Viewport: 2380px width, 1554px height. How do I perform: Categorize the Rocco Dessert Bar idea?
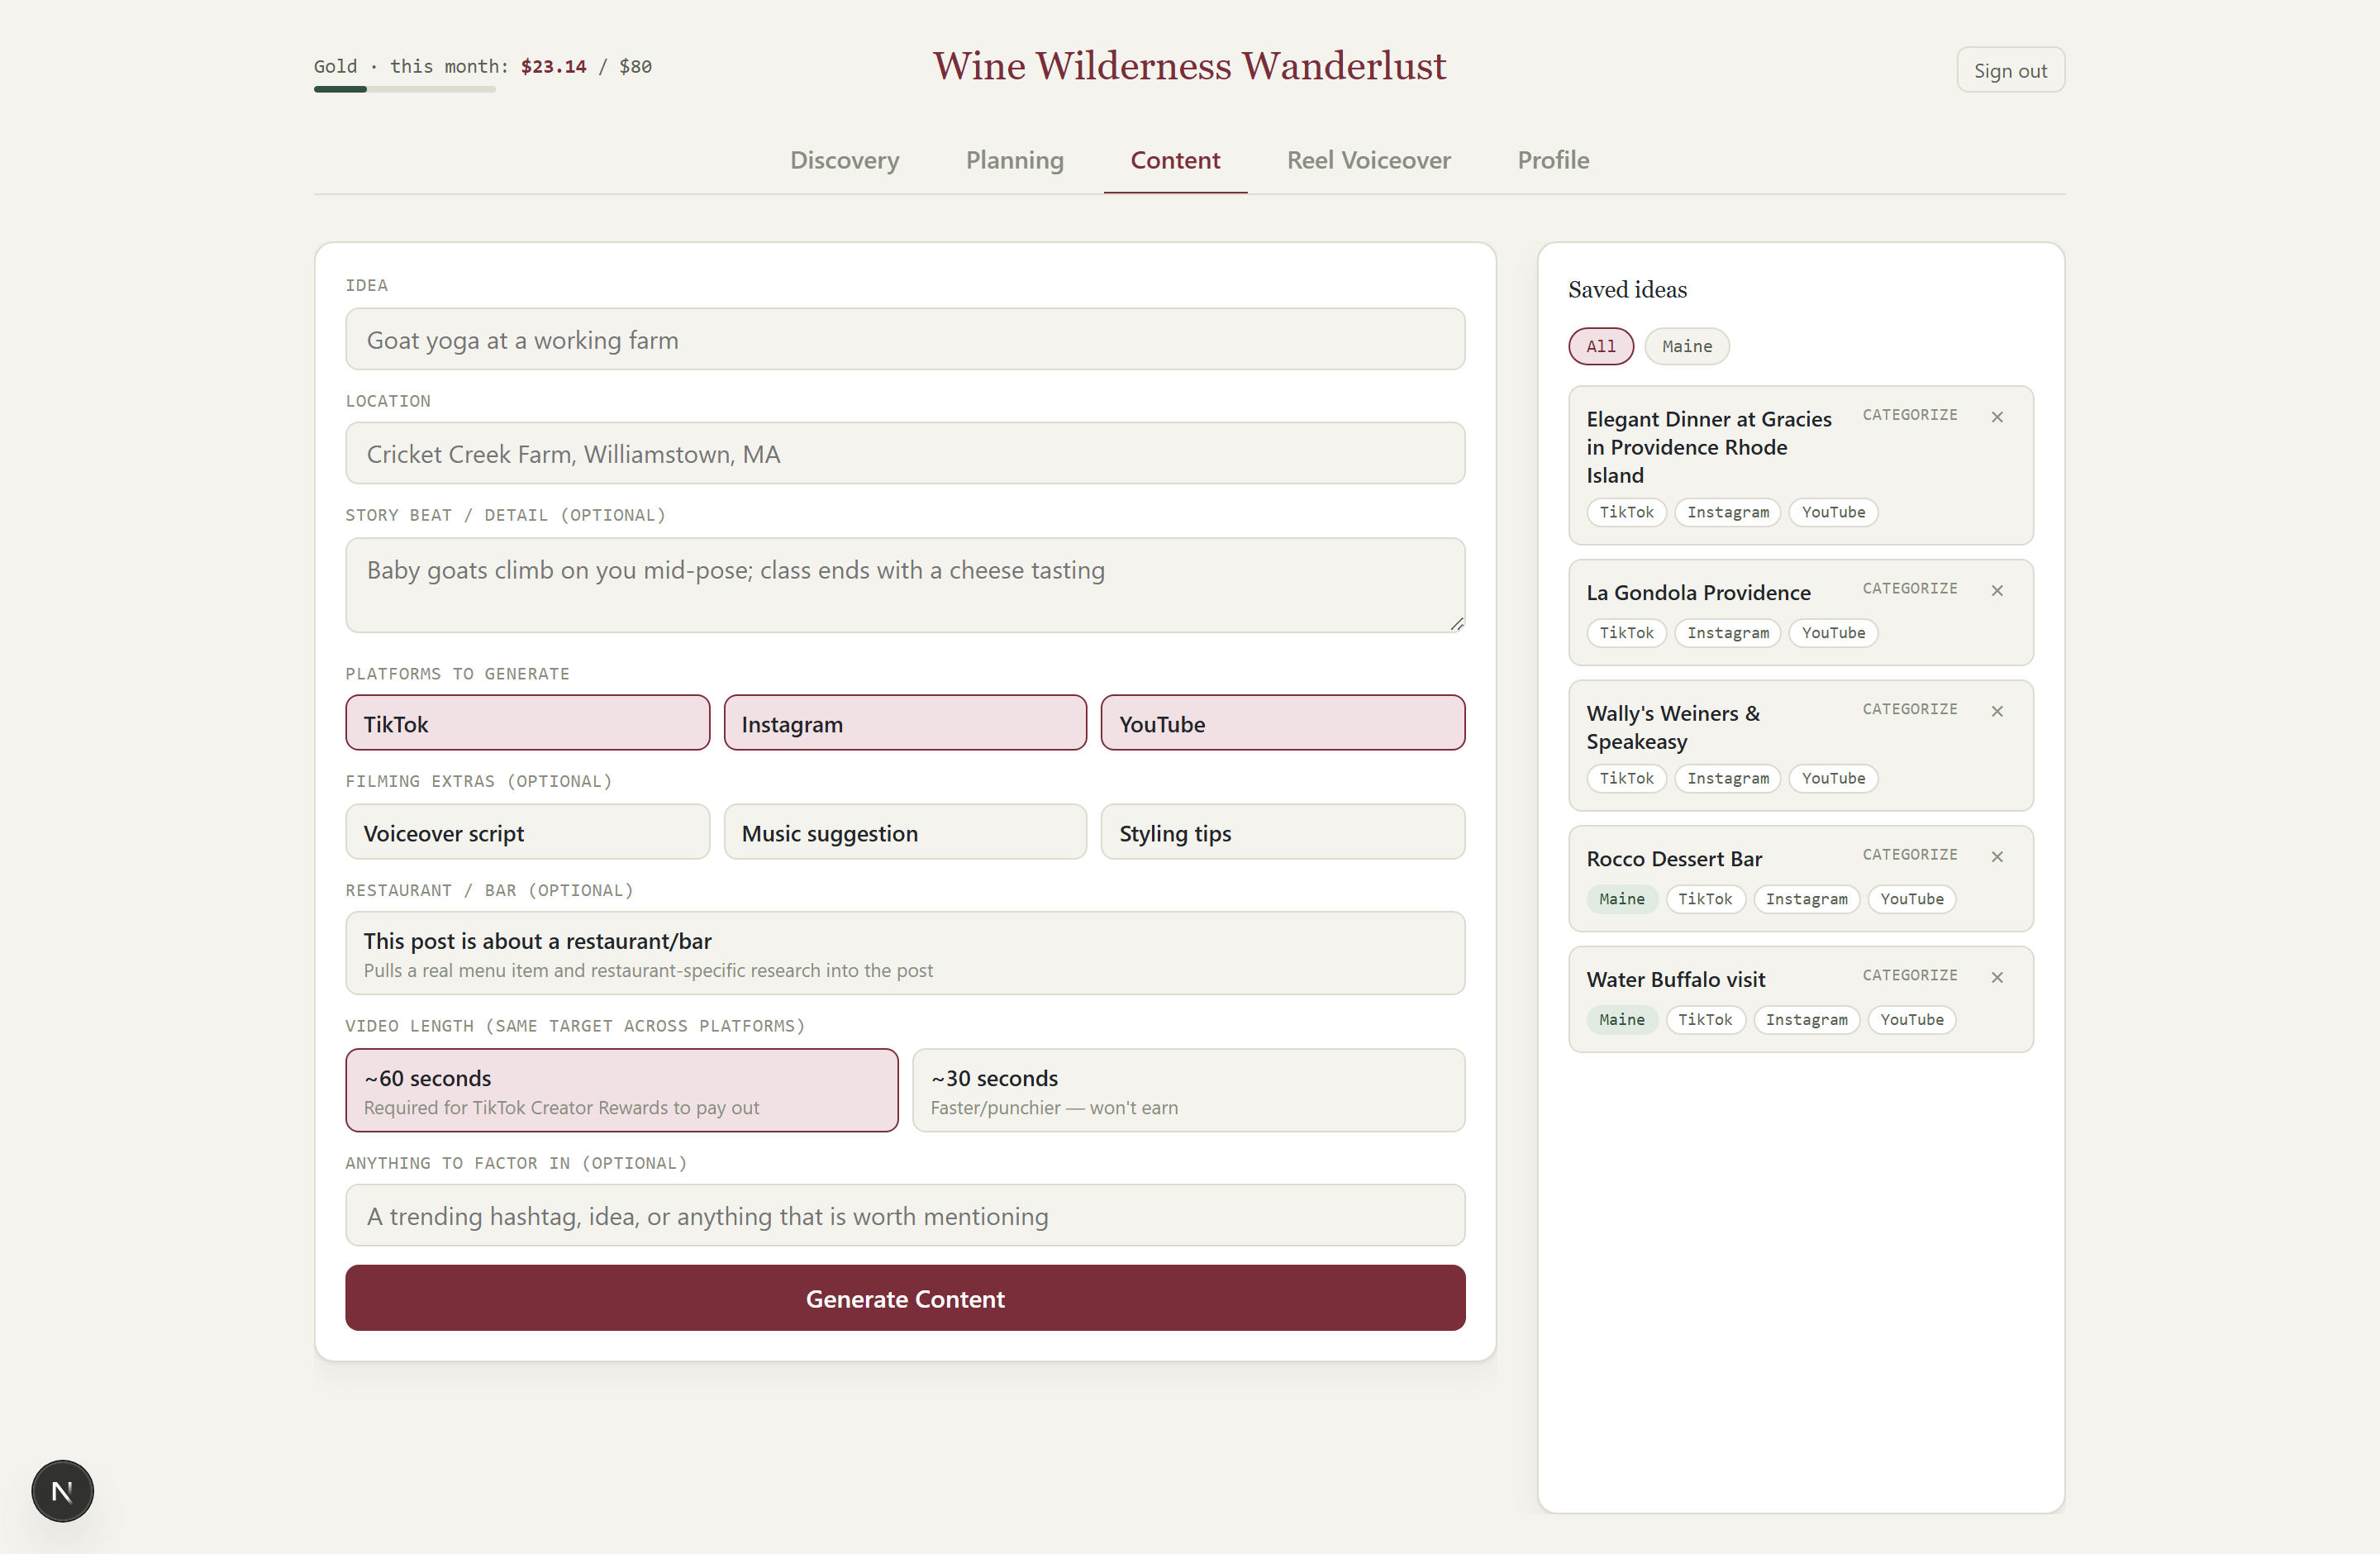pyautogui.click(x=1910, y=854)
